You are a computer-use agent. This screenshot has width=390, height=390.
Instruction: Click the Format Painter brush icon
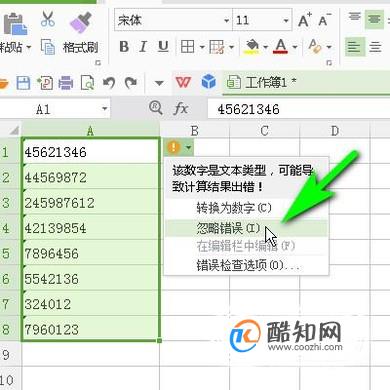tap(81, 23)
